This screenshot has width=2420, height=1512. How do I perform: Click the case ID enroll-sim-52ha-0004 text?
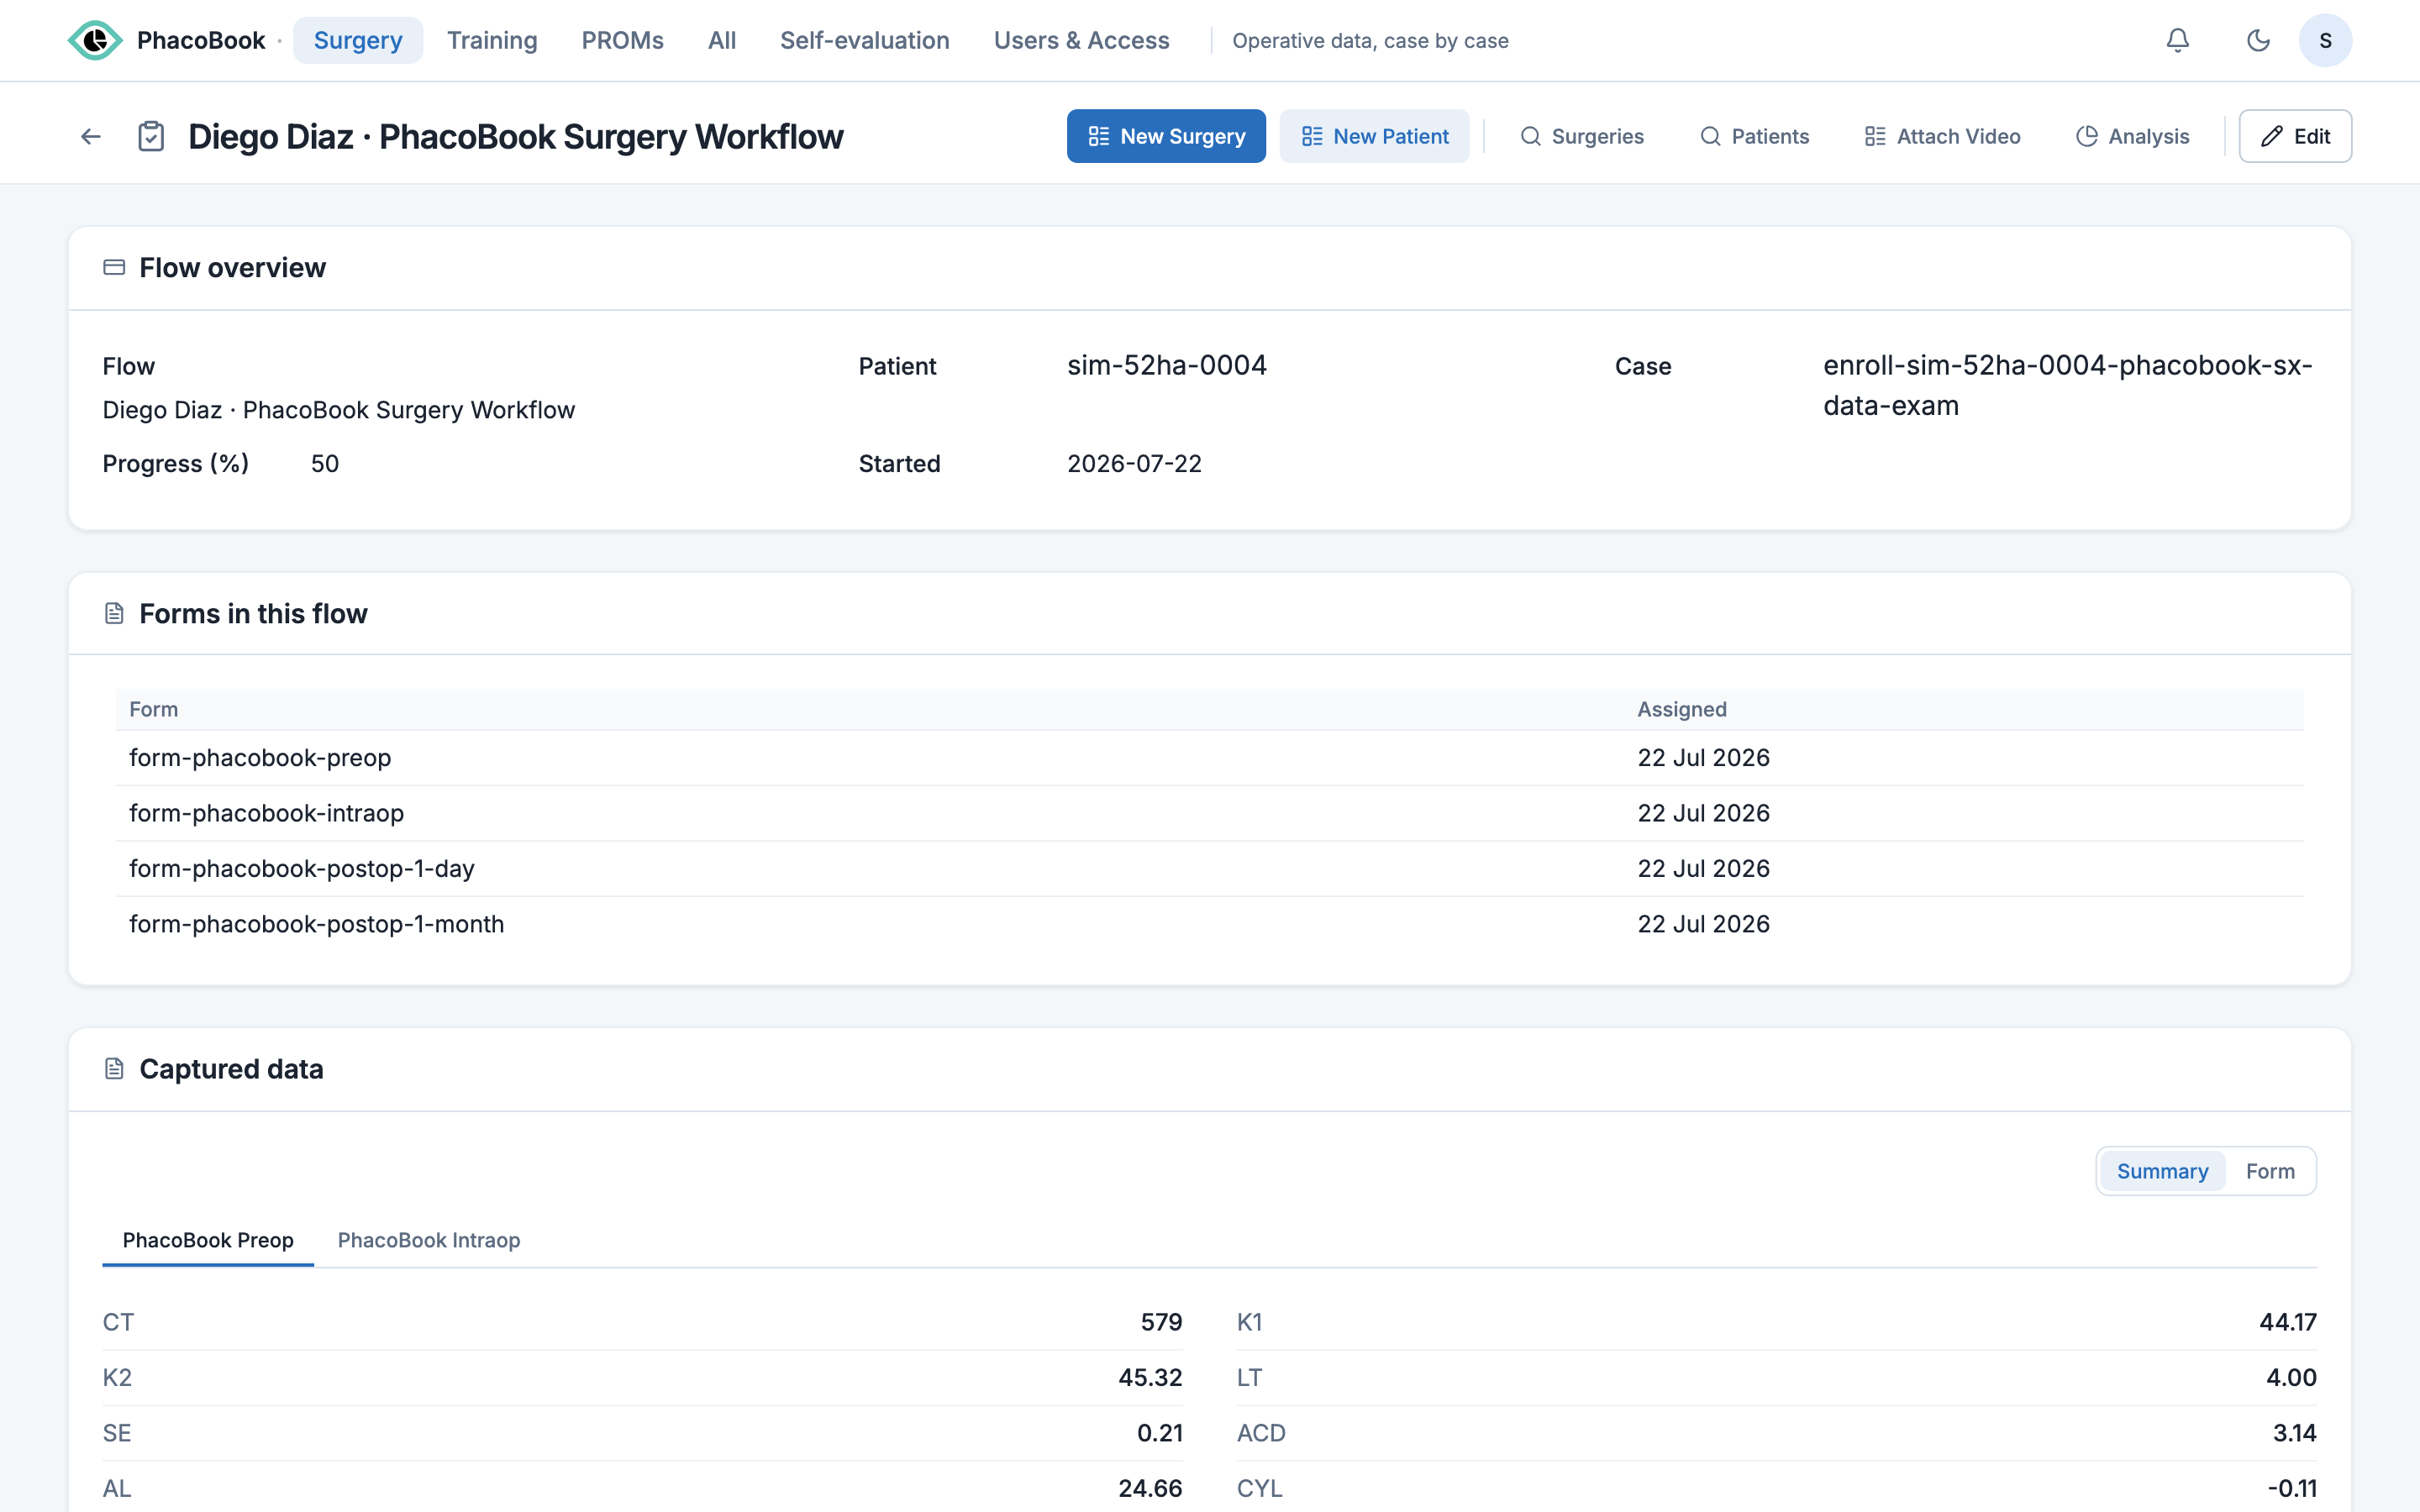(x=2068, y=385)
